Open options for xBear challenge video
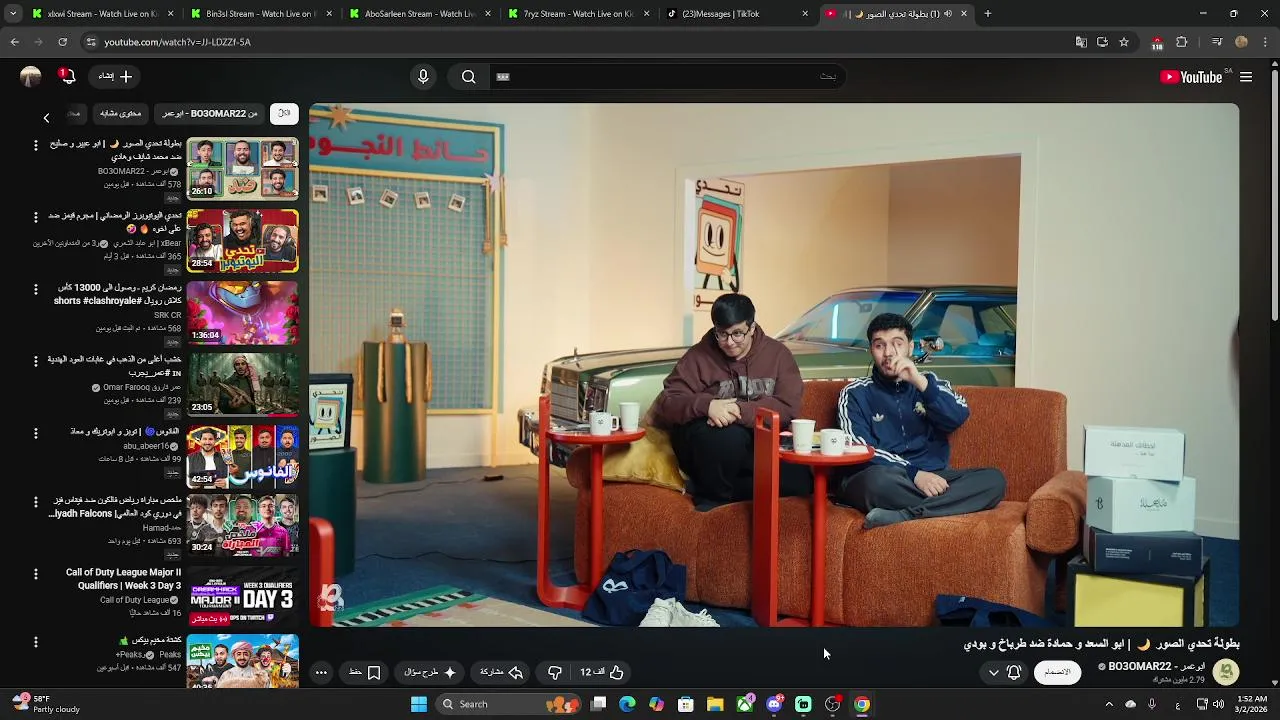 tap(36, 217)
